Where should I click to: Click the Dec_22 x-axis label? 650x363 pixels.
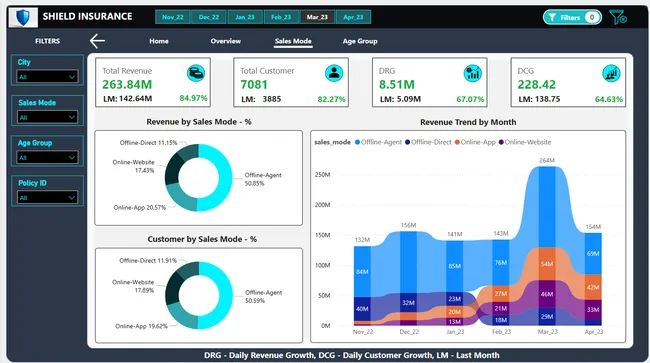409,332
